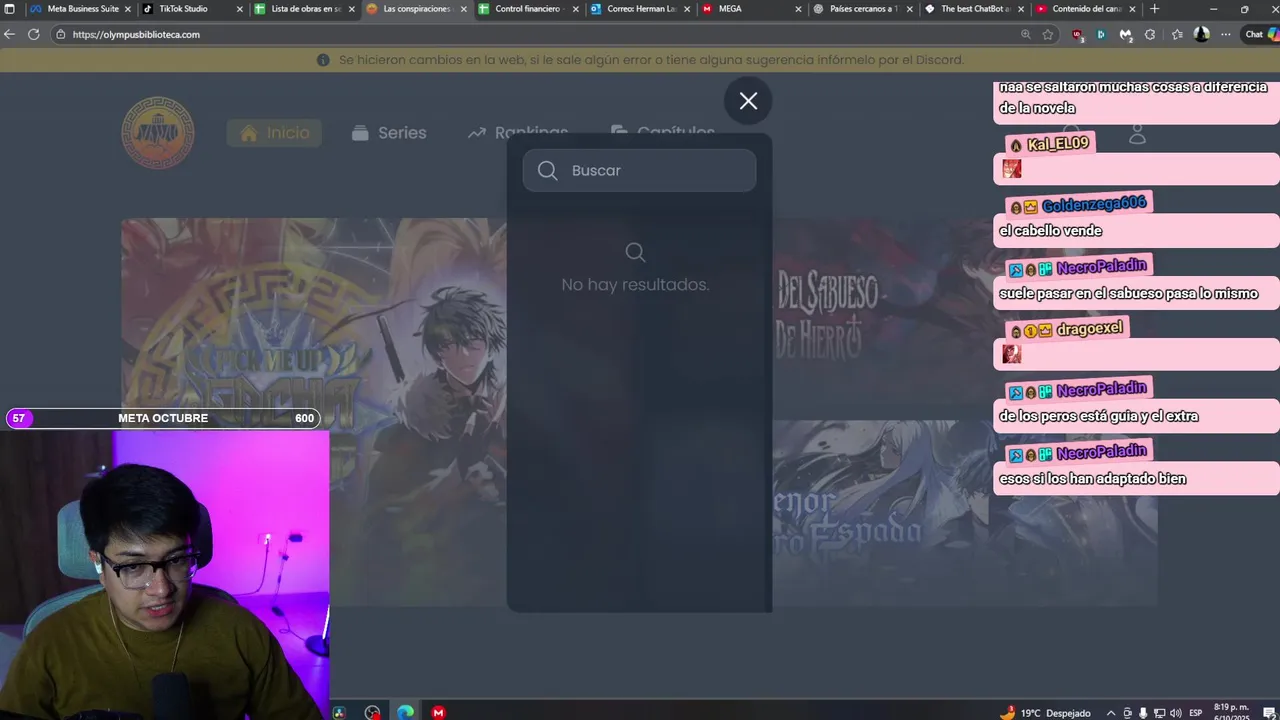Screen dimensions: 1280x720
Task: Click the 'de los peros está guia y el extra' message
Action: pos(1098,416)
